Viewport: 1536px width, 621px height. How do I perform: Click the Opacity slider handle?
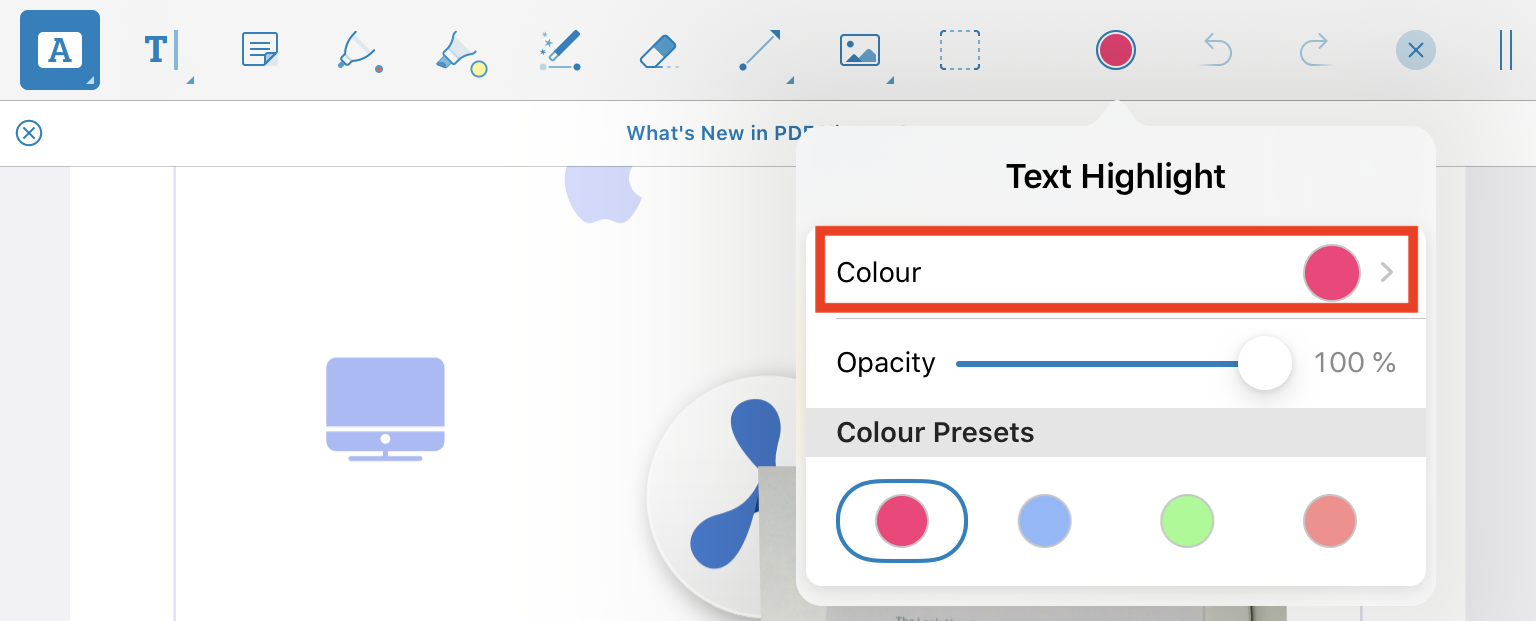[1265, 363]
